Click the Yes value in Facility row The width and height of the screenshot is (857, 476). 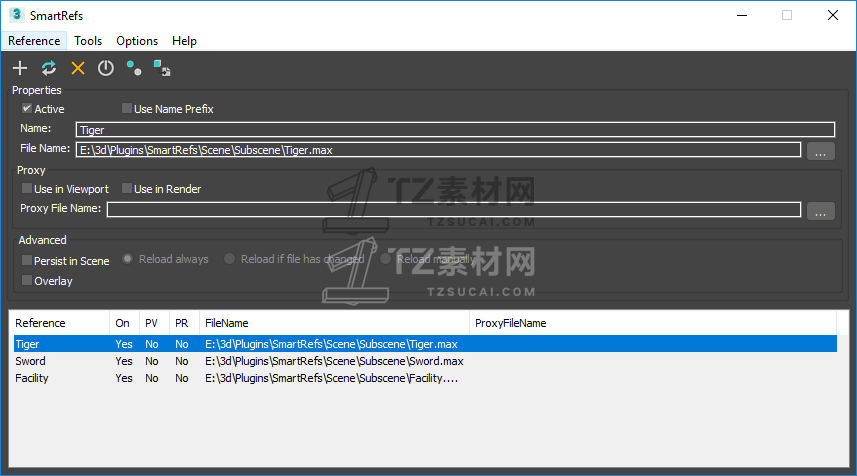tap(124, 378)
